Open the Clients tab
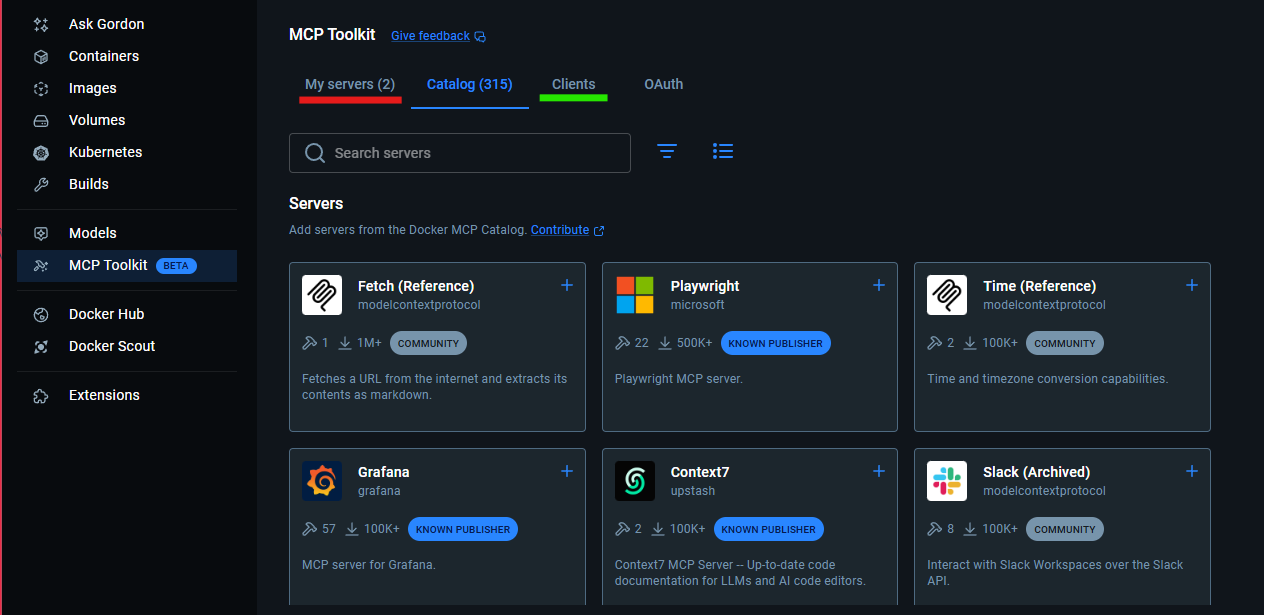Screen dimensions: 1264x615 click(574, 84)
